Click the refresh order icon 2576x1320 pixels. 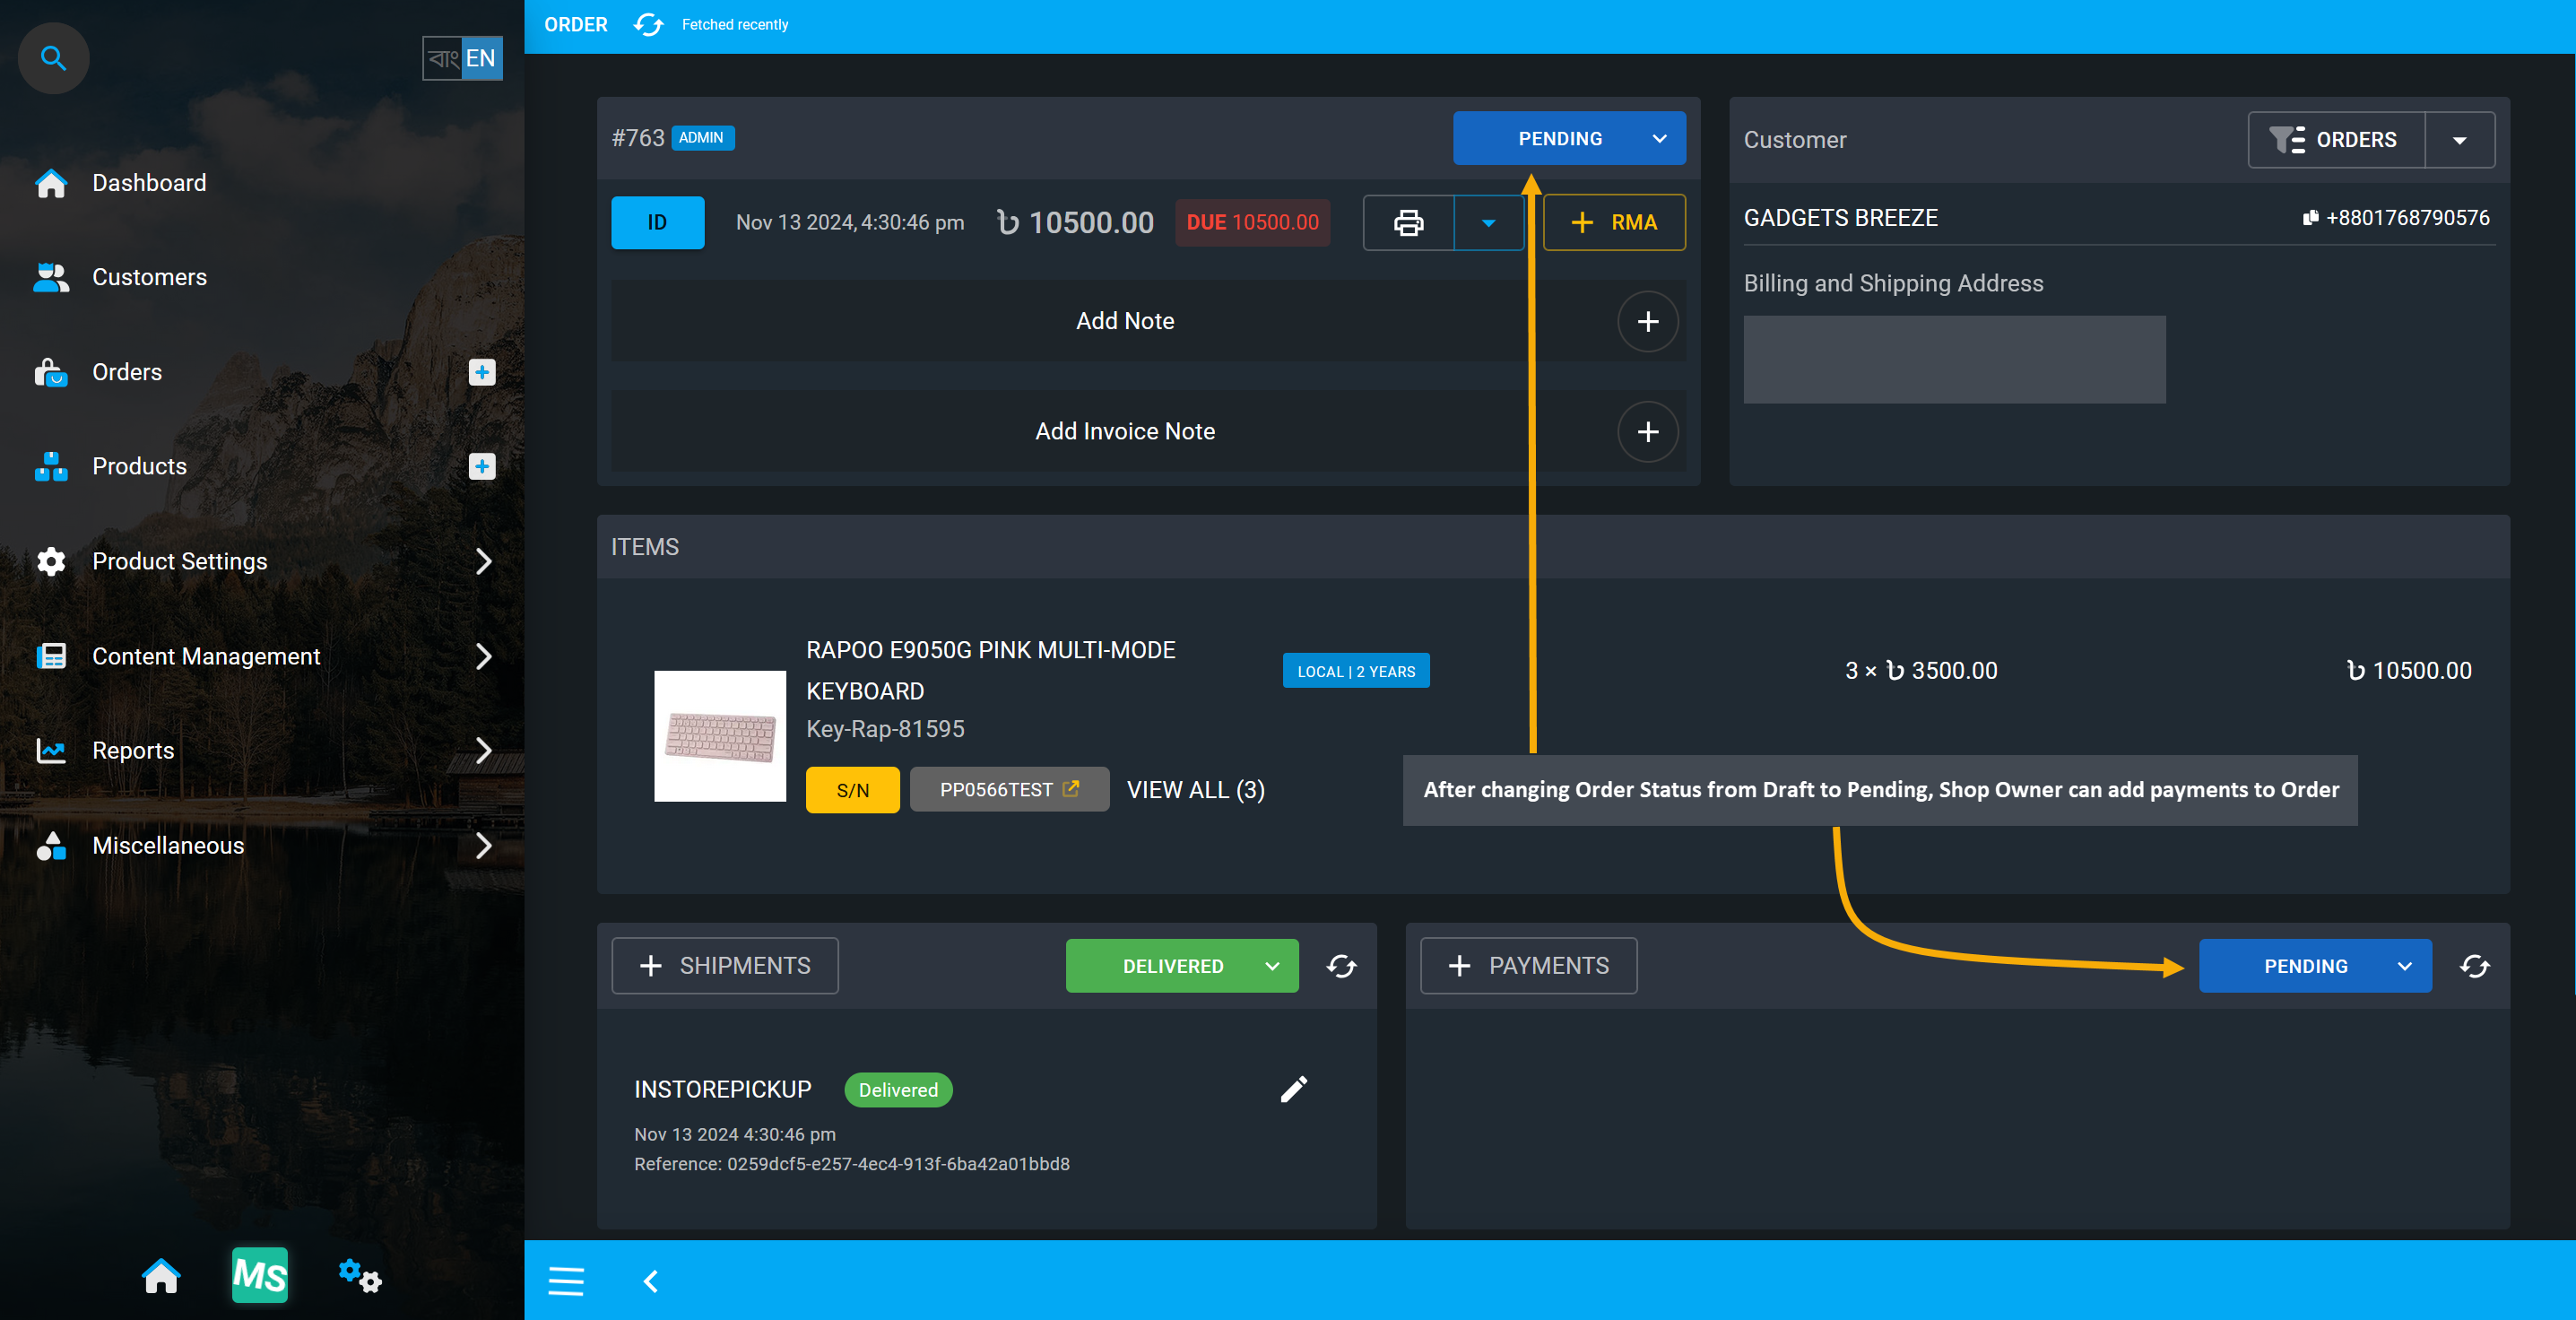click(x=645, y=23)
